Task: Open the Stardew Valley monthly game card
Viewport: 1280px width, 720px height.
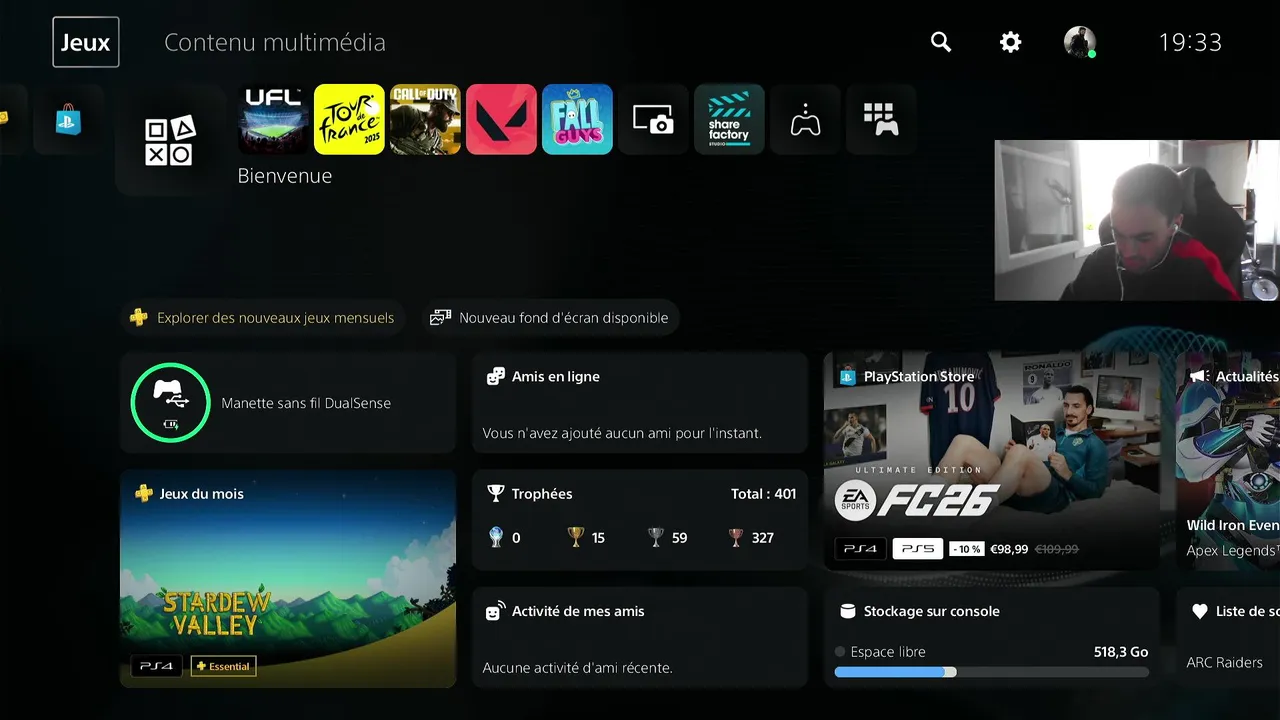Action: [x=288, y=579]
